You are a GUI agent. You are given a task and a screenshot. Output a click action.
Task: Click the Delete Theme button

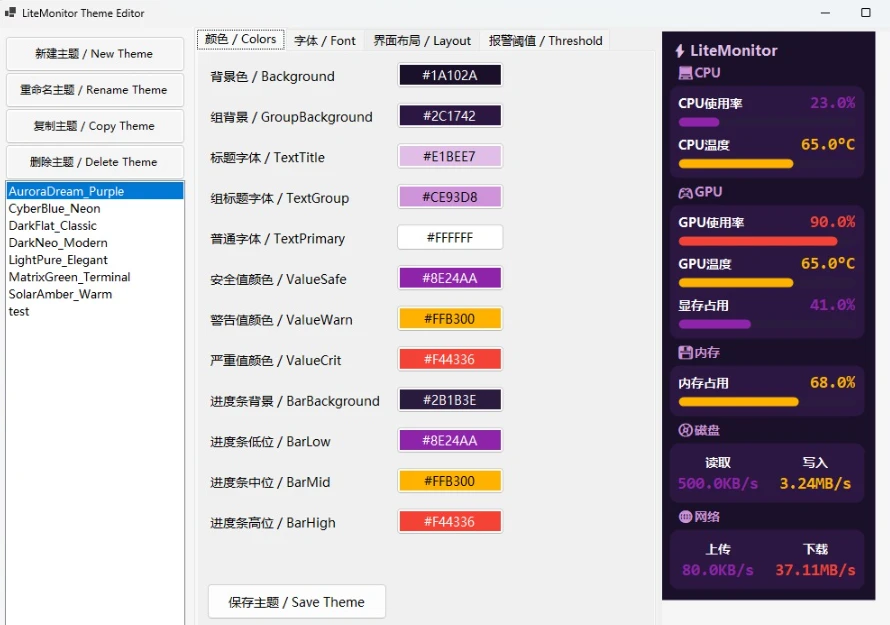(x=94, y=162)
